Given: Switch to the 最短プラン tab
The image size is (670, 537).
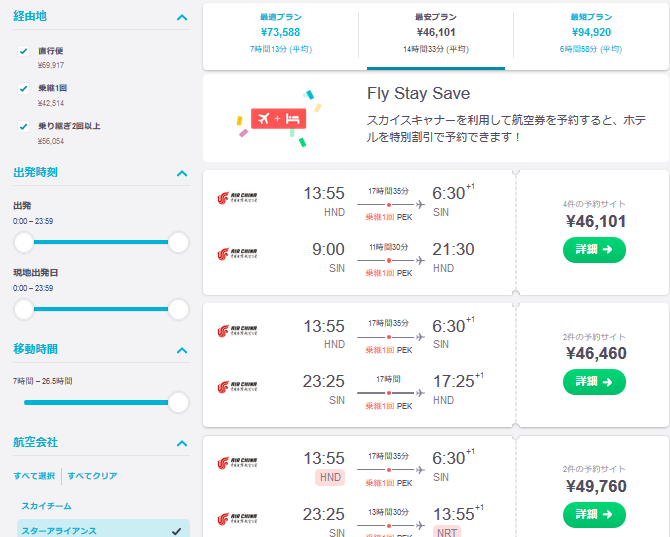Looking at the screenshot, I should coord(591,33).
